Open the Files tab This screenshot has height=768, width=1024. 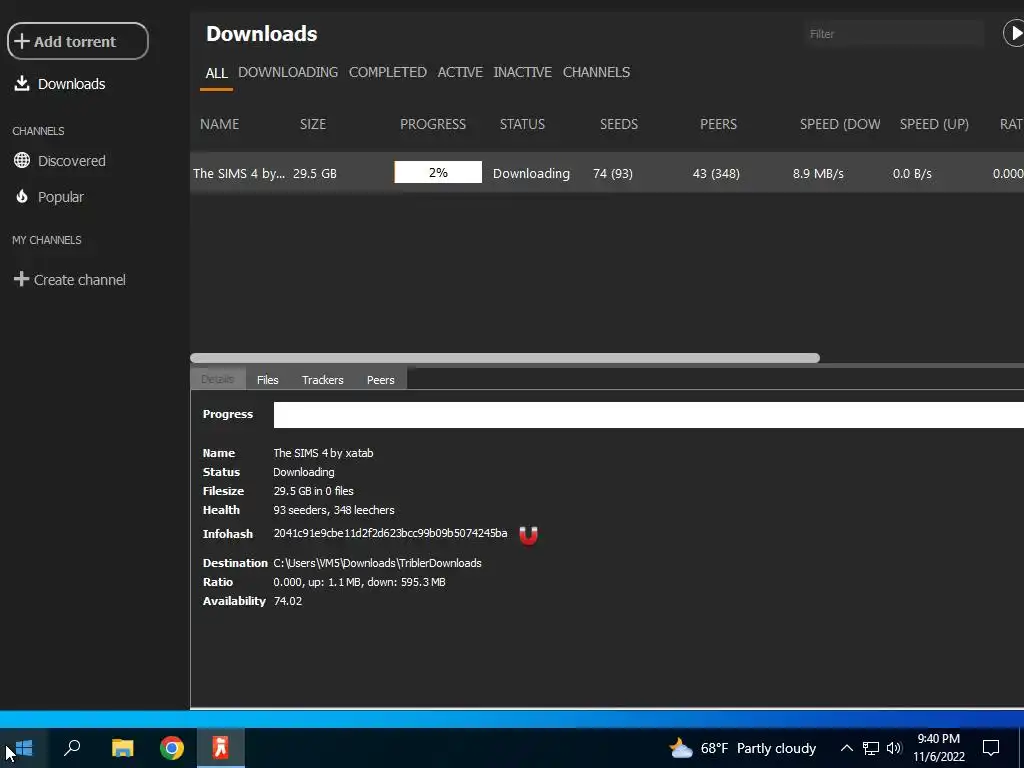268,379
